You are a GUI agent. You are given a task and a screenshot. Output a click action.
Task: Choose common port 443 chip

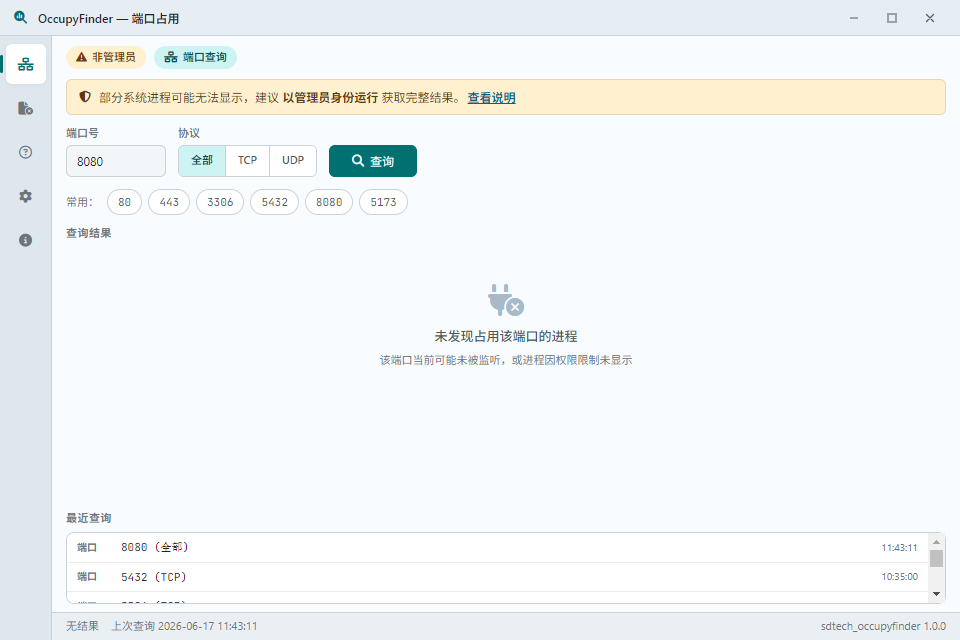point(169,202)
